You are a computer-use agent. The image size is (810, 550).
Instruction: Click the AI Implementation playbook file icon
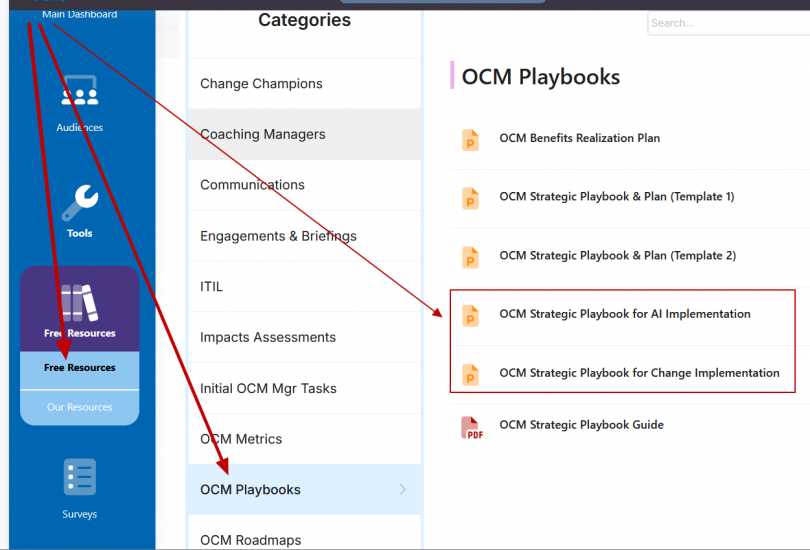pos(471,315)
